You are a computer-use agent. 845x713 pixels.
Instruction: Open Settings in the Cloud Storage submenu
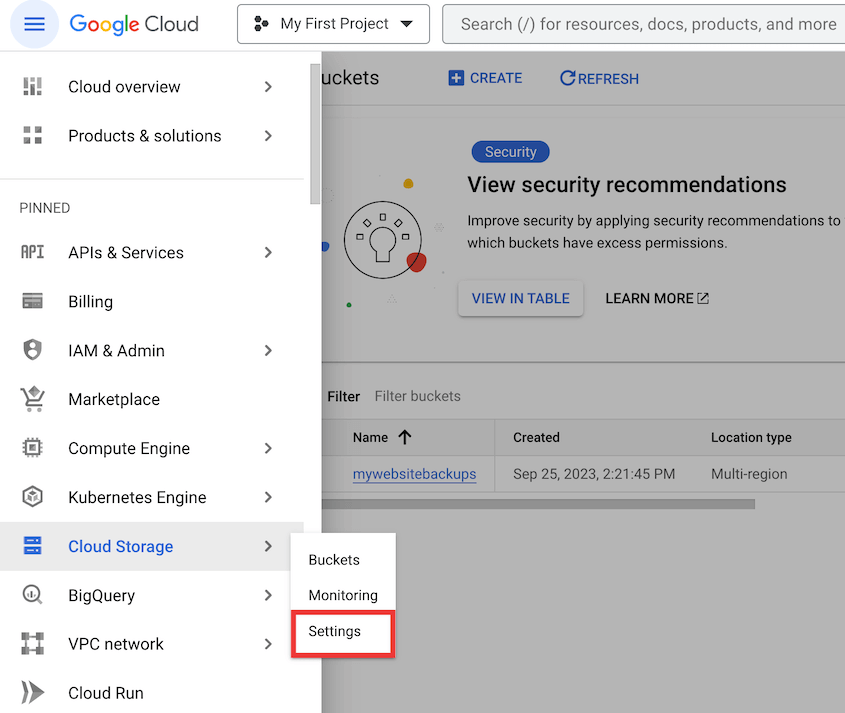point(343,632)
